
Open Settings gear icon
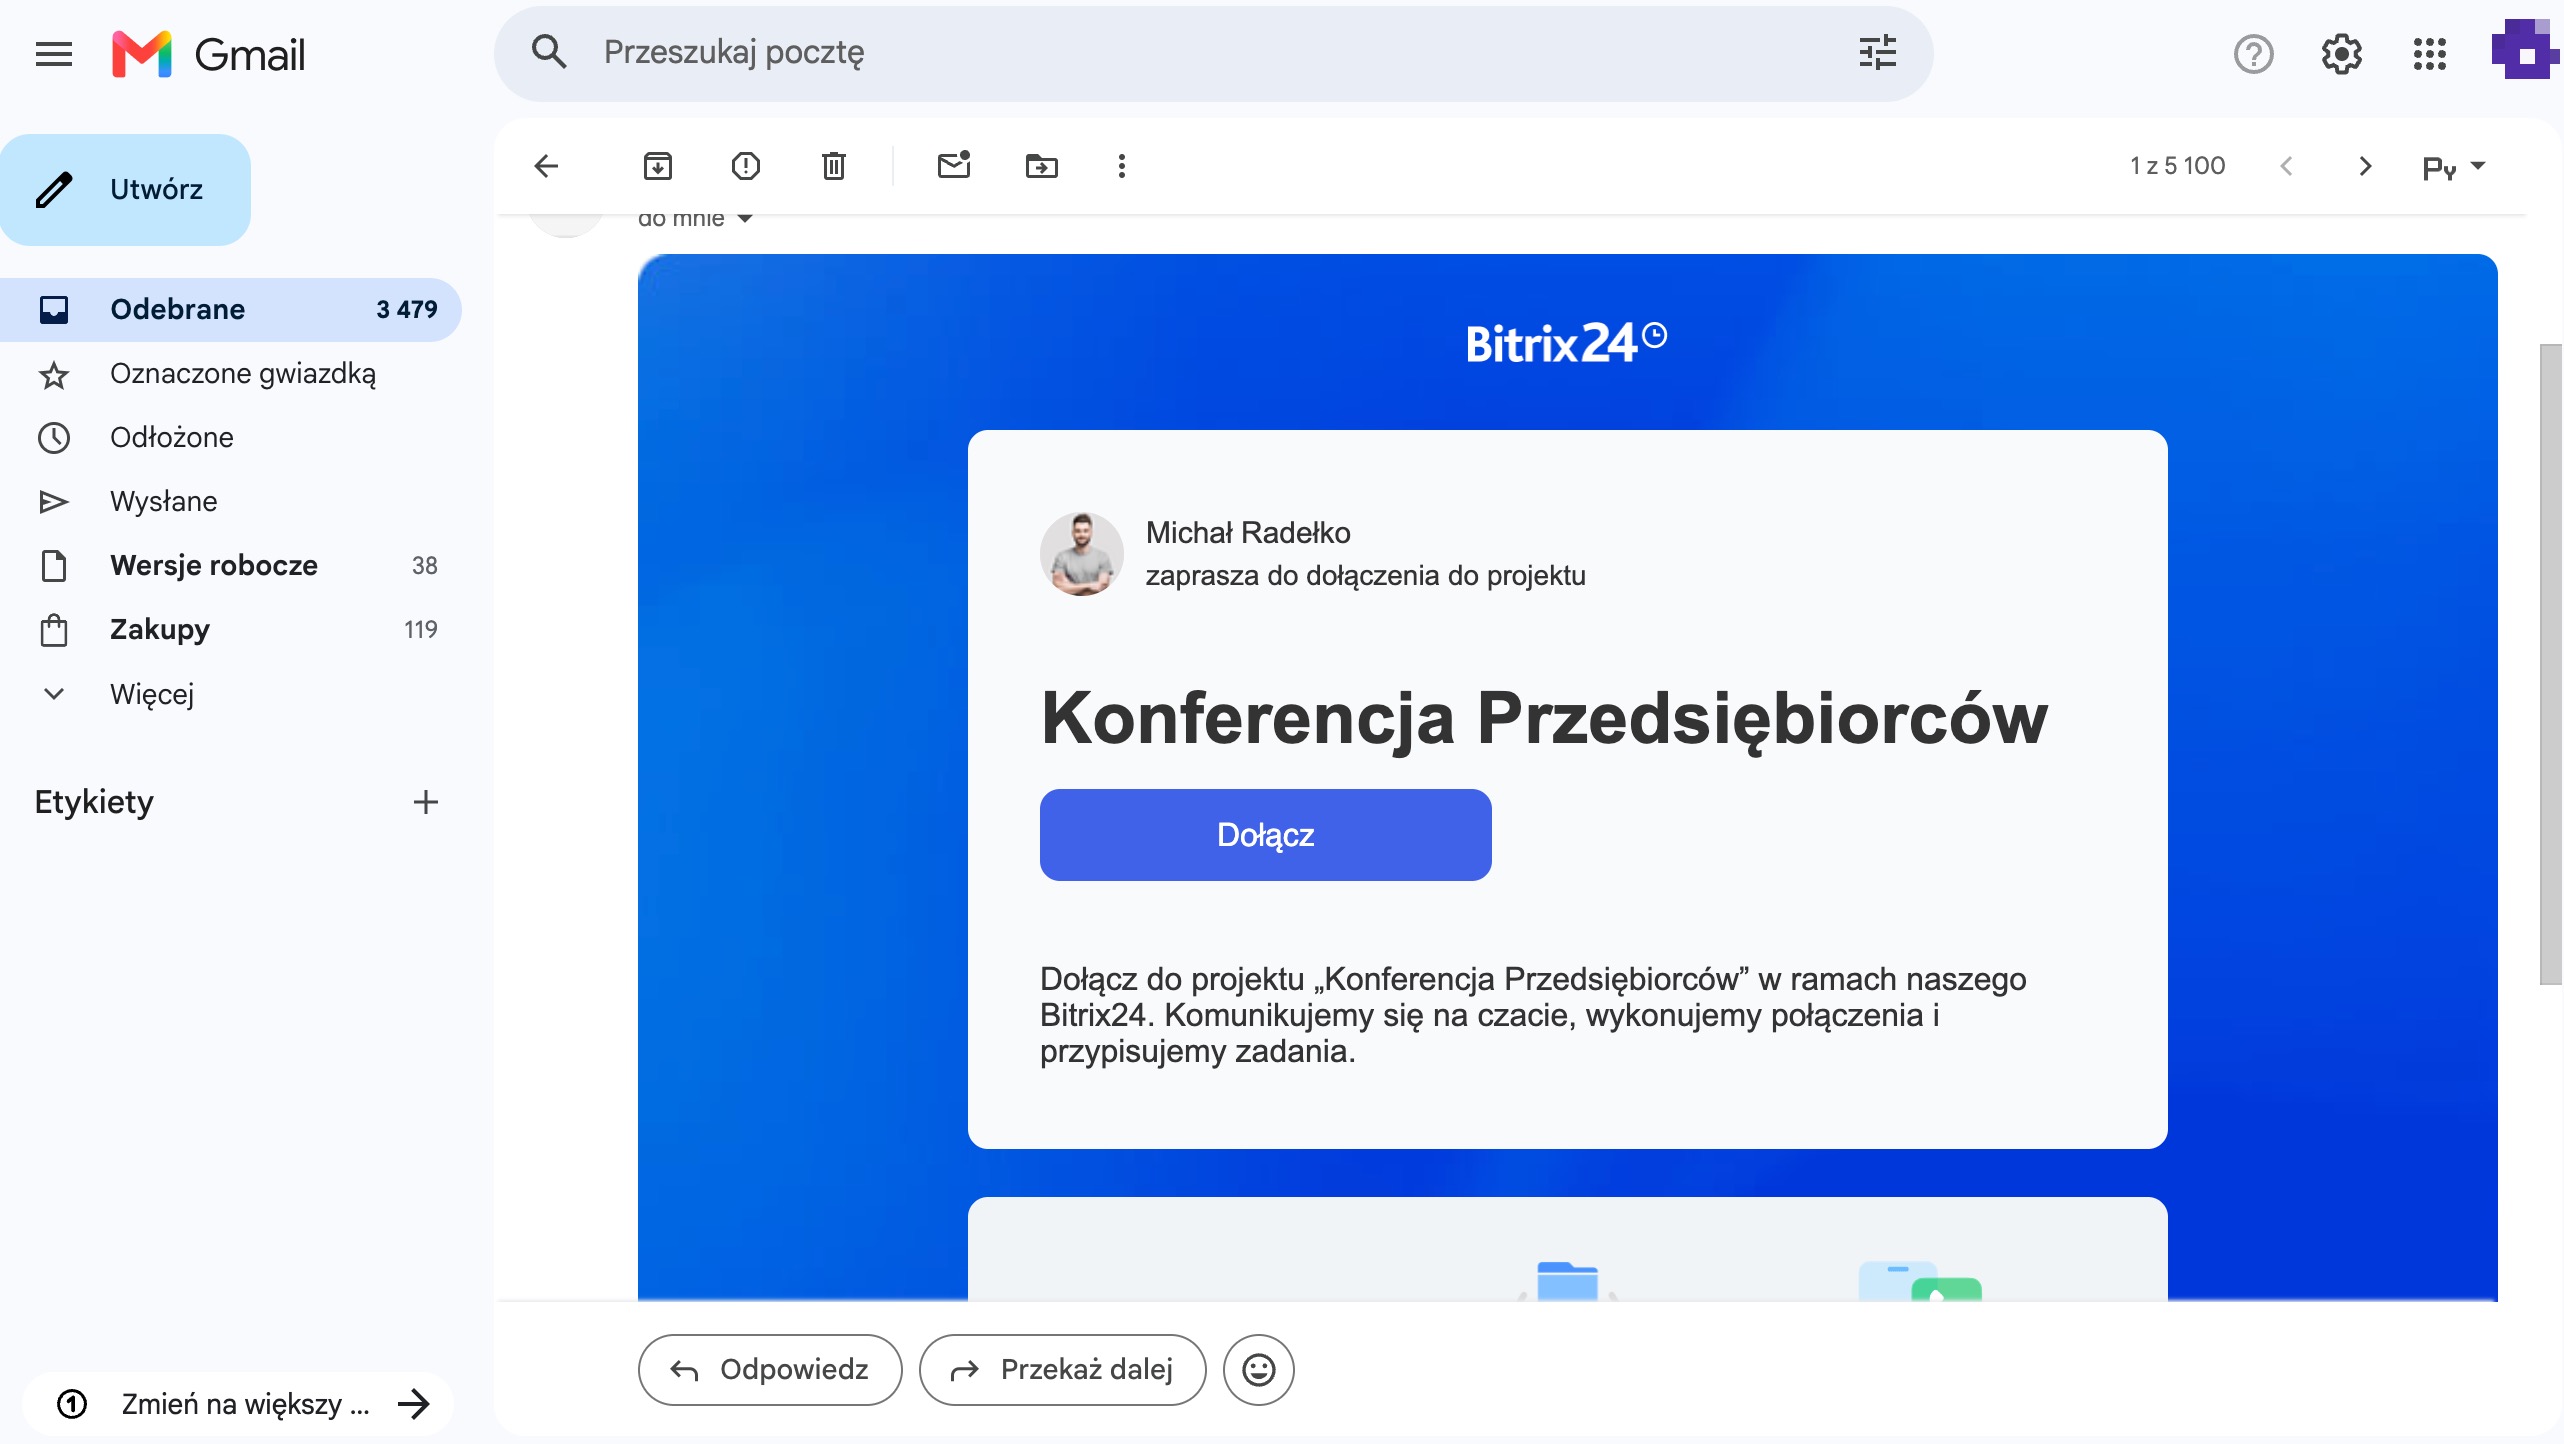point(2341,54)
